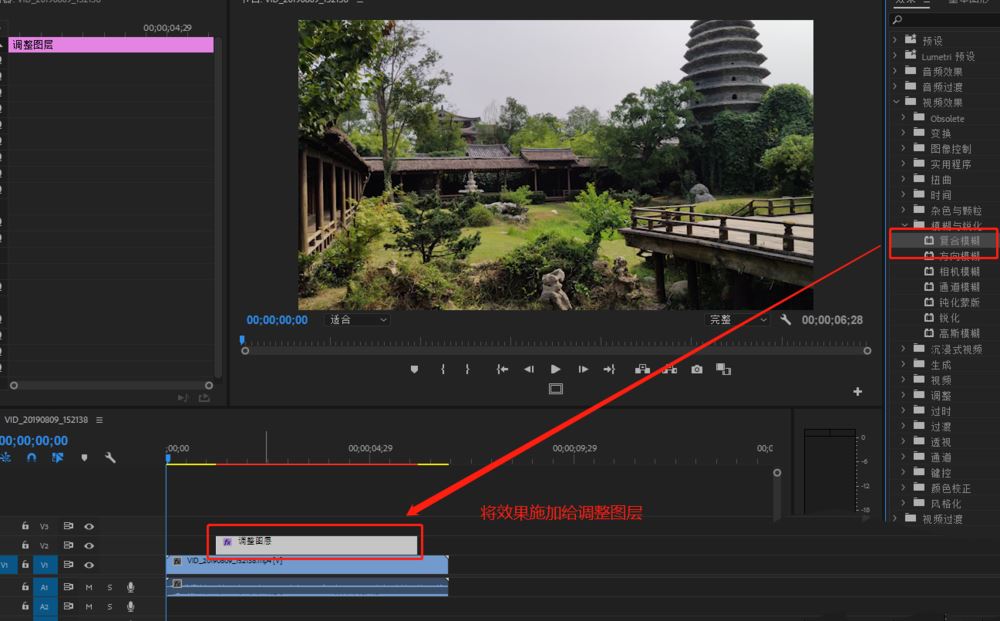The height and width of the screenshot is (621, 1000).
Task: Open the VID_20190809_152138 sequence panel menu
Action: coord(99,420)
